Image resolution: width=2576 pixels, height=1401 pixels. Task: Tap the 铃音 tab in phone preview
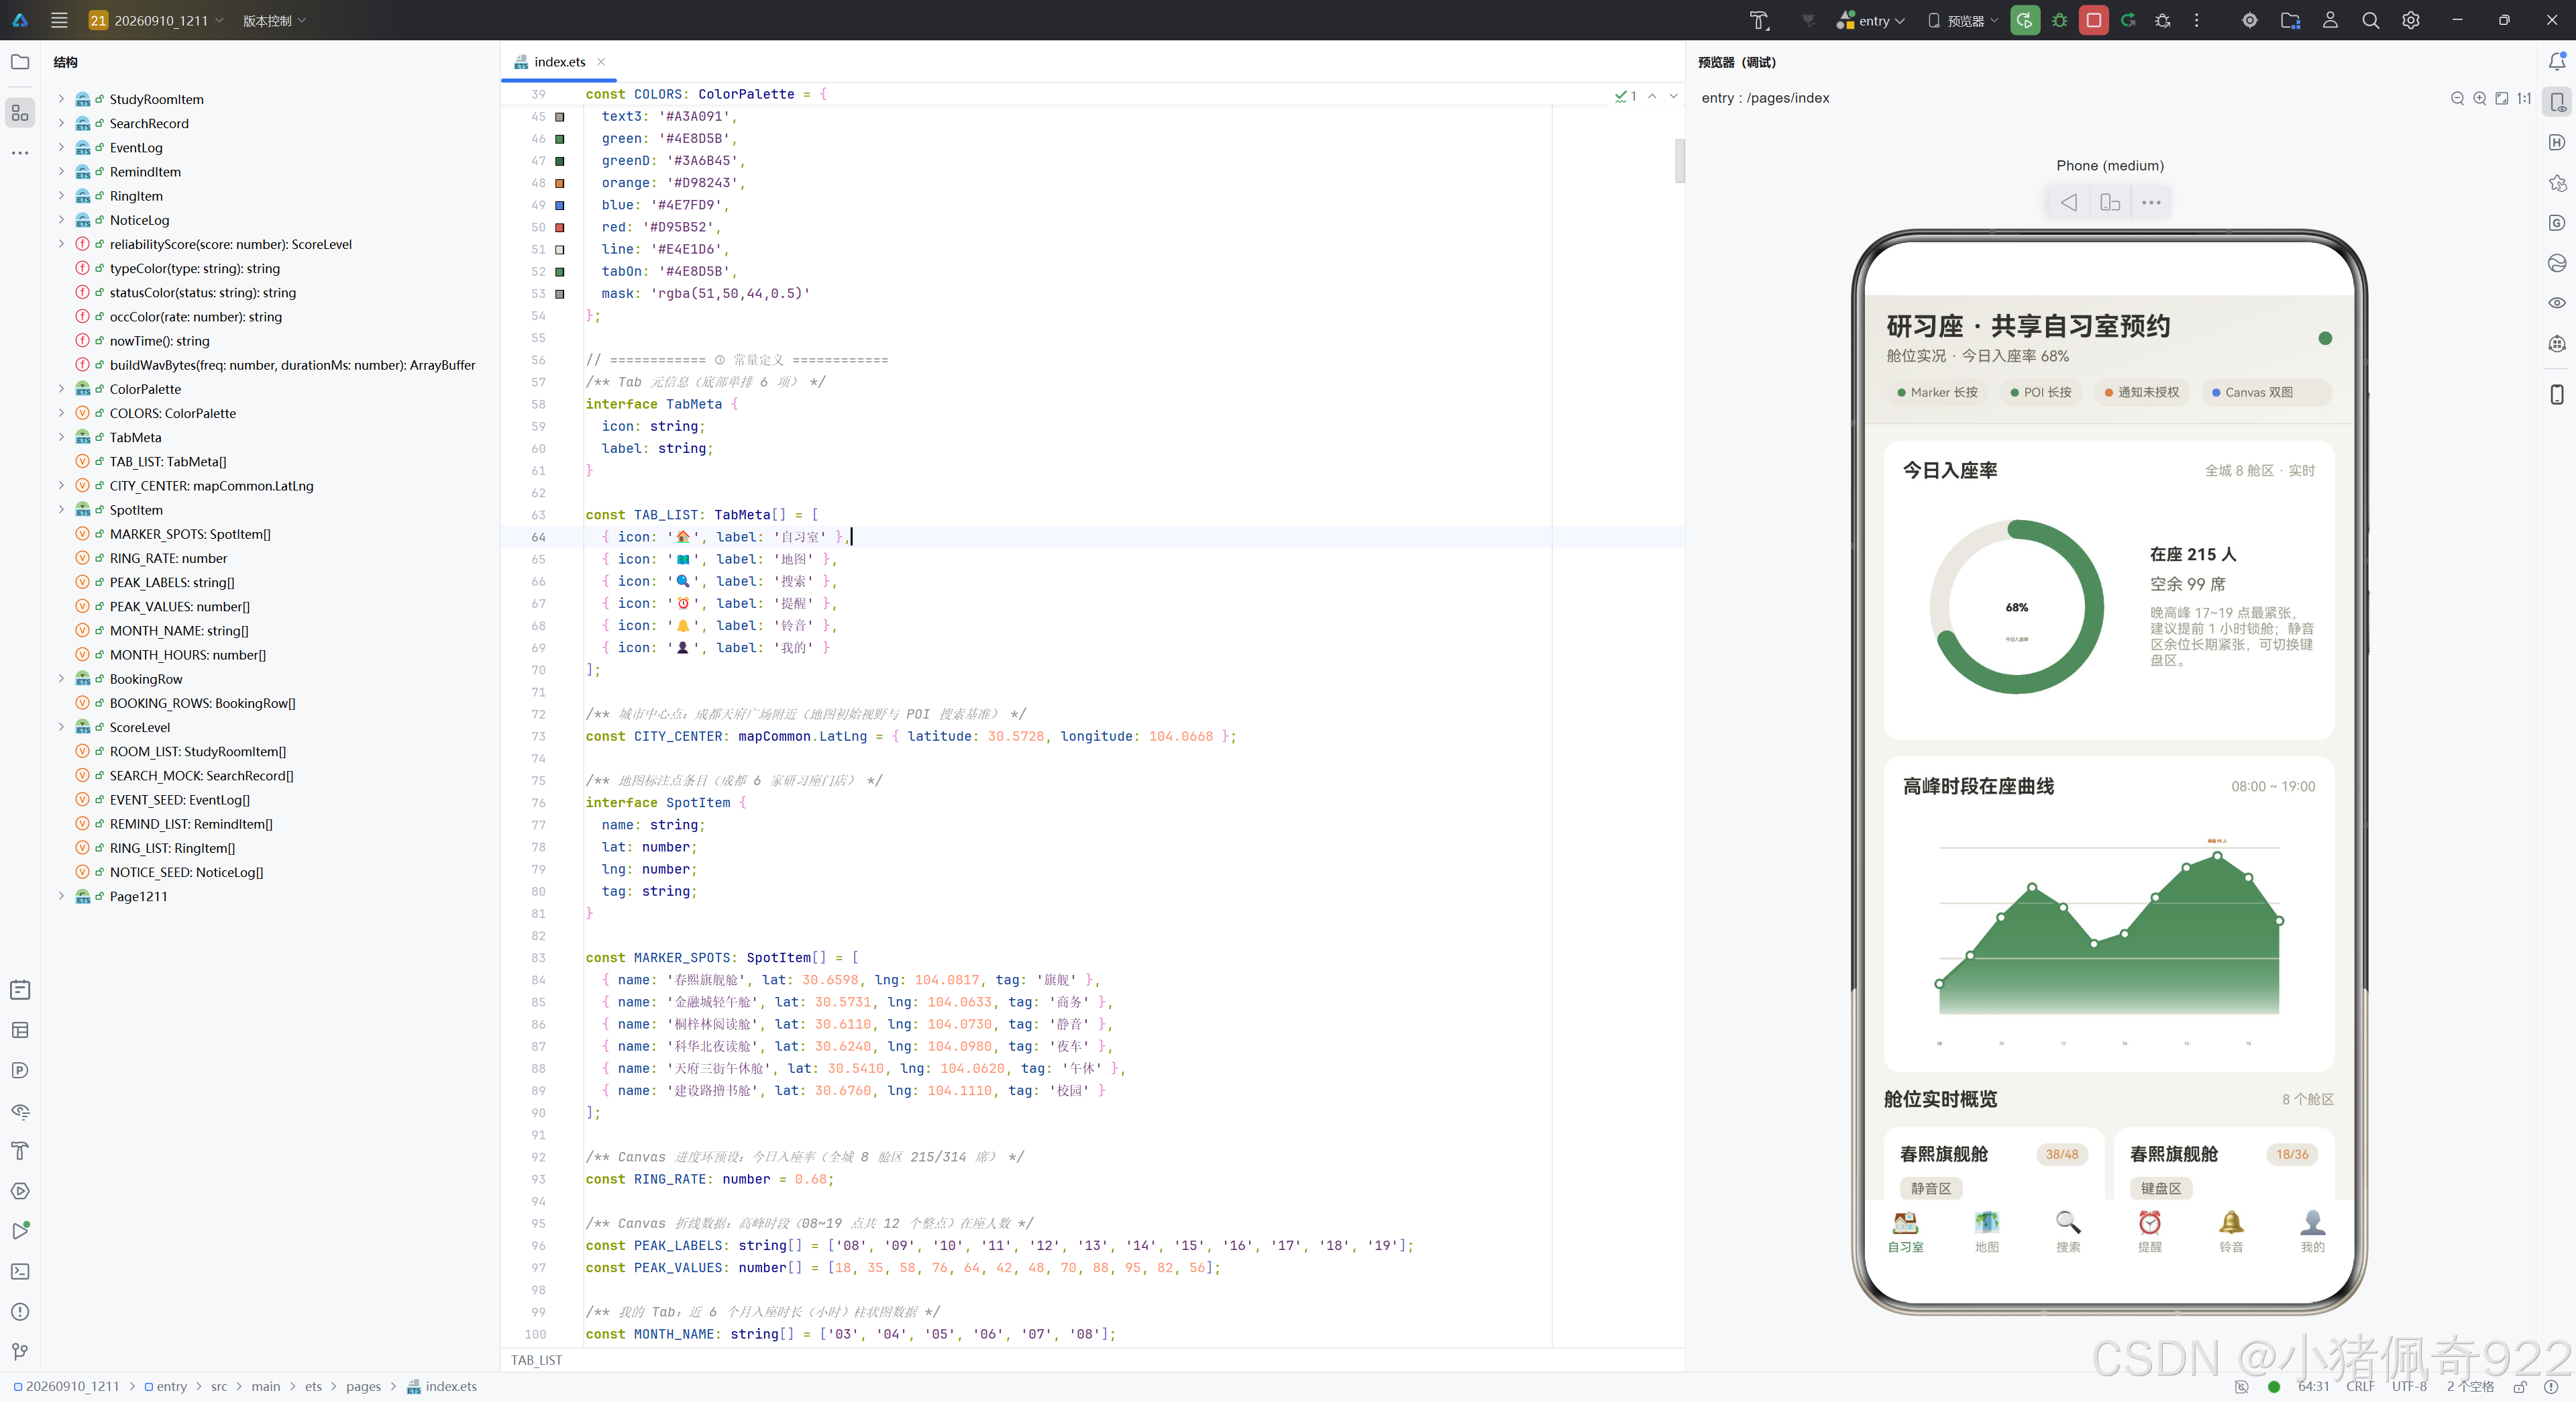2231,1232
